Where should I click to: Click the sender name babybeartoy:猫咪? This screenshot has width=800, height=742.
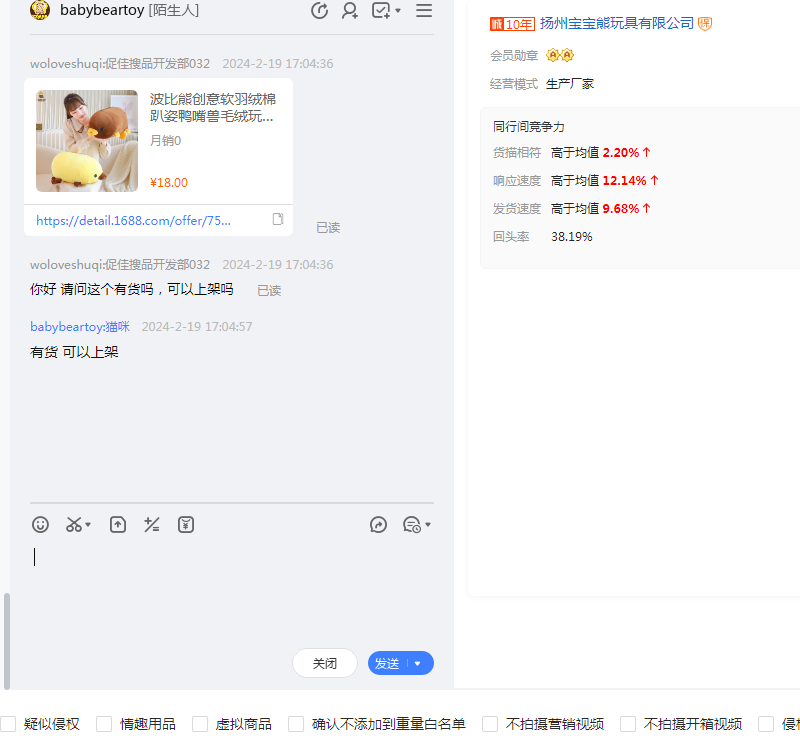pyautogui.click(x=80, y=327)
